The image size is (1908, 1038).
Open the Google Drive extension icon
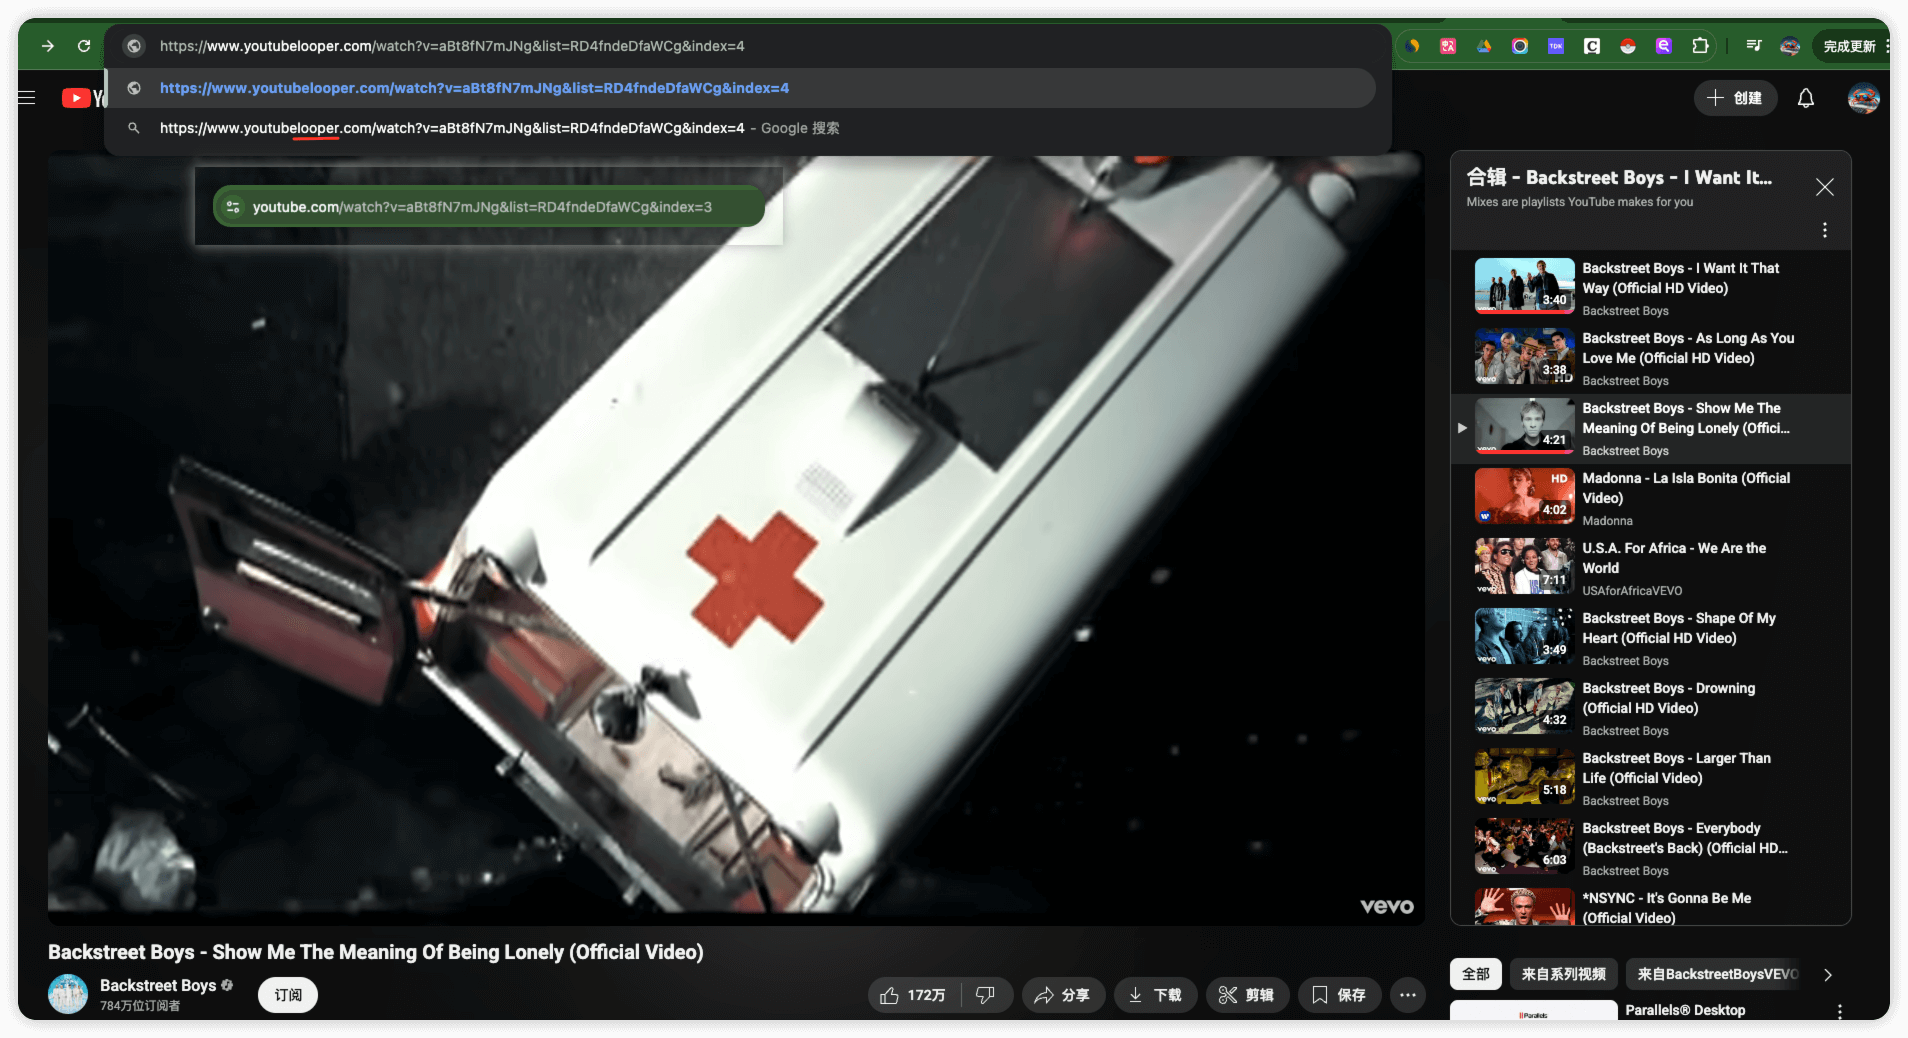1484,46
